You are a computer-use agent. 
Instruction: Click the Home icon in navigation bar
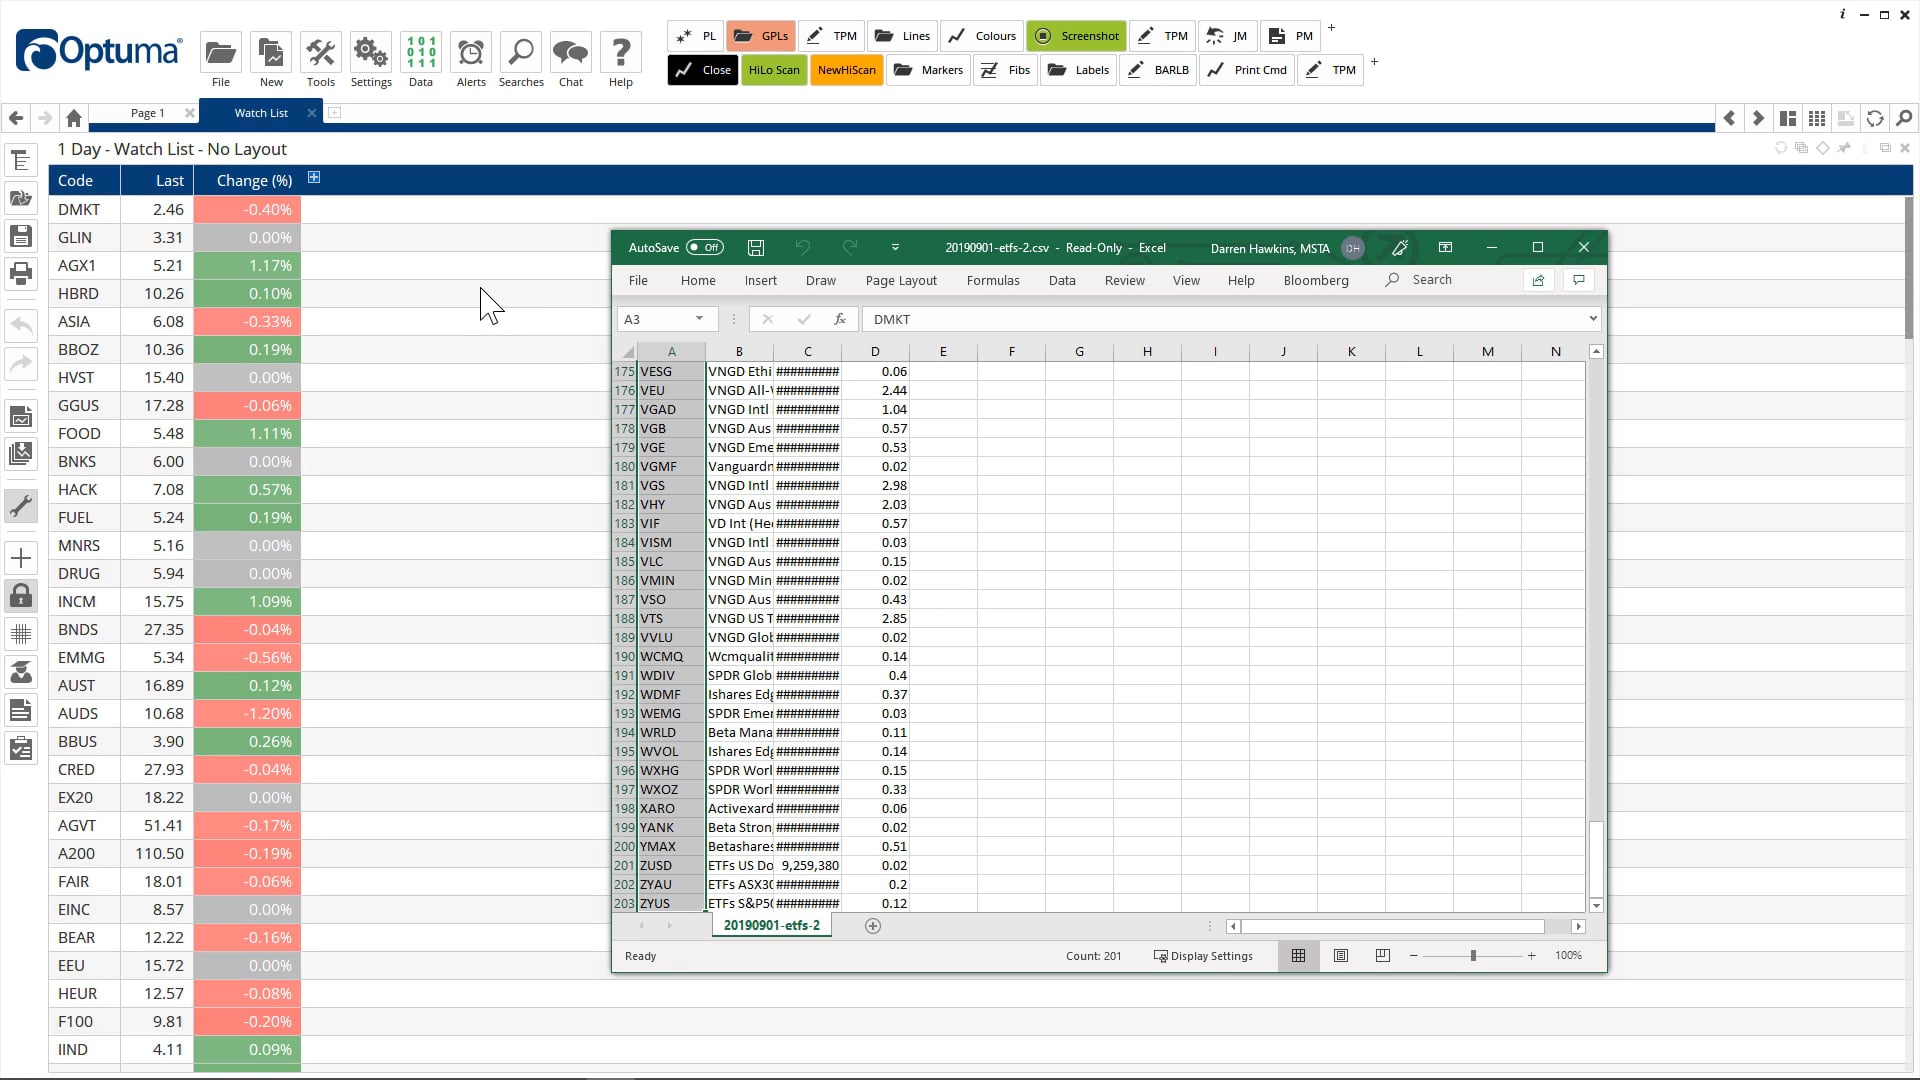pyautogui.click(x=74, y=118)
